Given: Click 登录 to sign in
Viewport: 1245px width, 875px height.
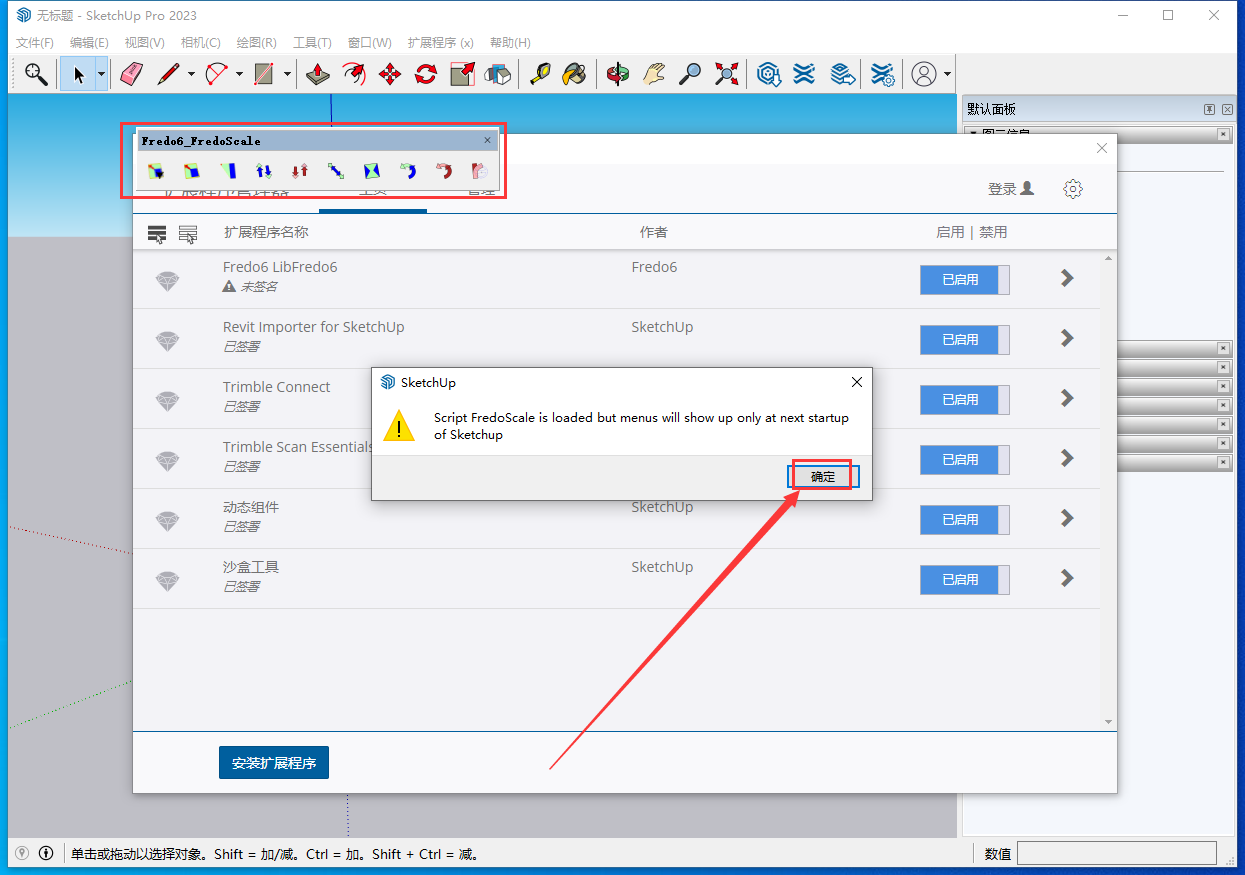Looking at the screenshot, I should coord(1010,189).
